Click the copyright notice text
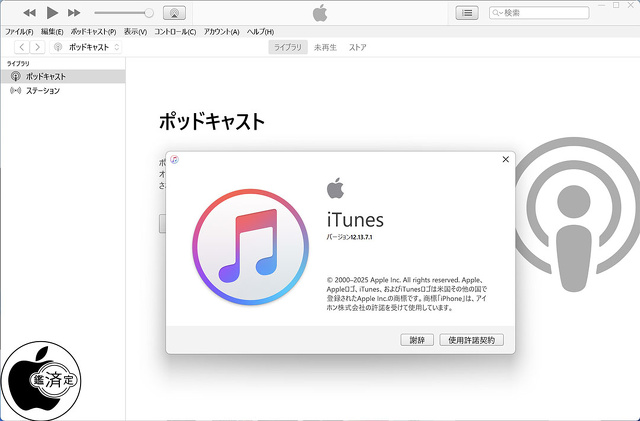Viewport: 640px width, 421px height. [407, 294]
